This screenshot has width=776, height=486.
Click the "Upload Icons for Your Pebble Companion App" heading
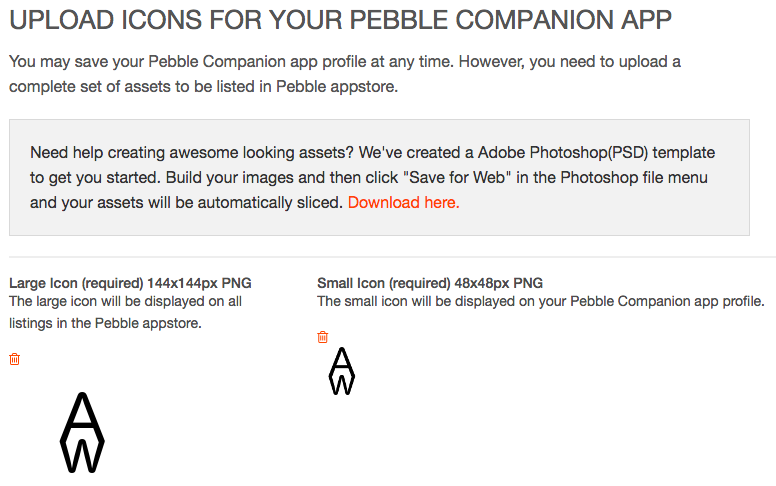tap(340, 20)
